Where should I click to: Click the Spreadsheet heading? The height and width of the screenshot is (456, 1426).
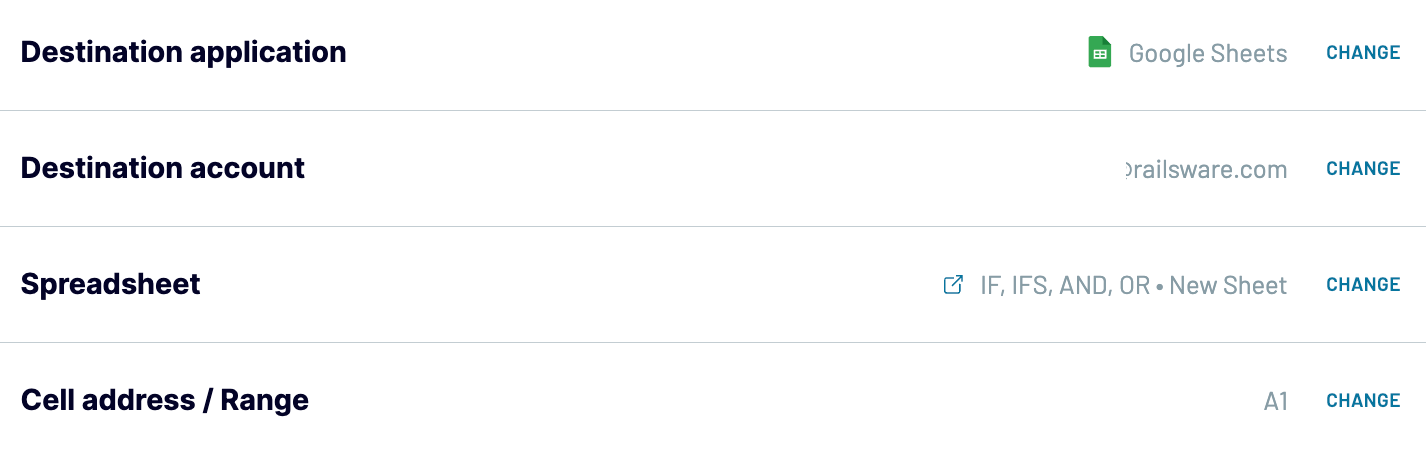(110, 284)
